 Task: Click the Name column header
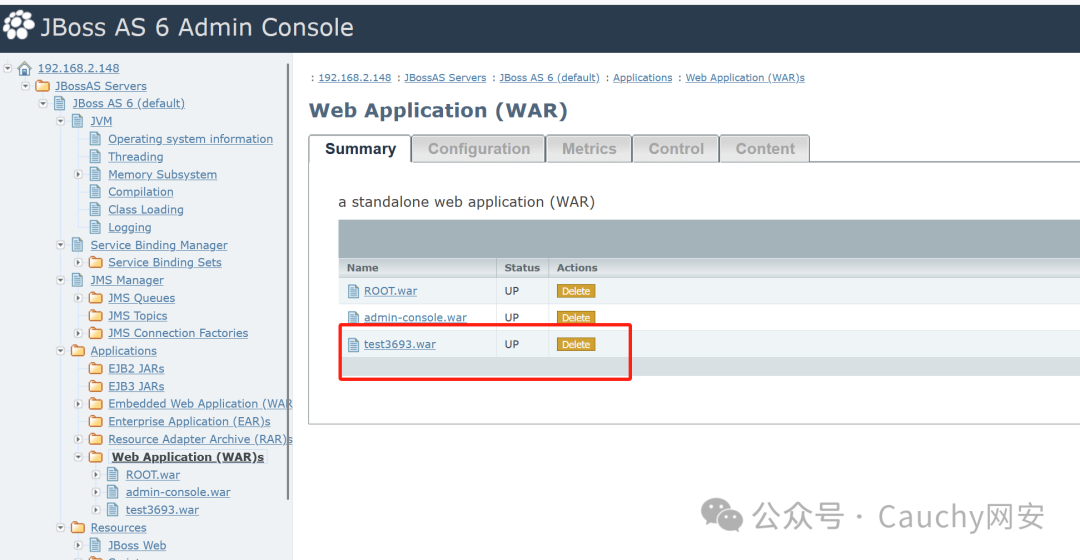point(417,268)
